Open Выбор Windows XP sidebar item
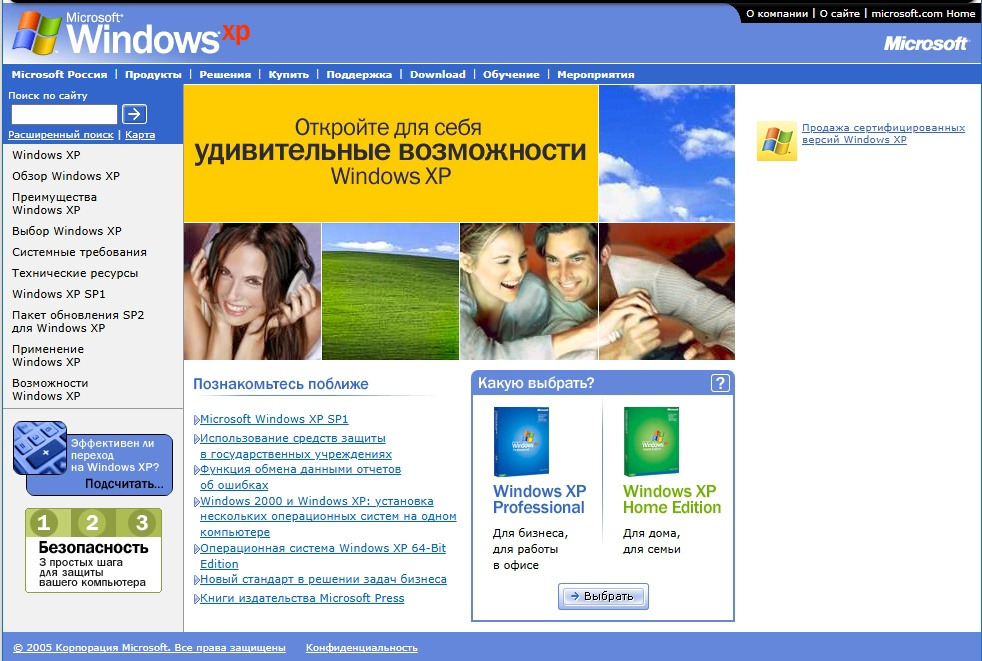Image resolution: width=982 pixels, height=661 pixels. click(x=67, y=231)
